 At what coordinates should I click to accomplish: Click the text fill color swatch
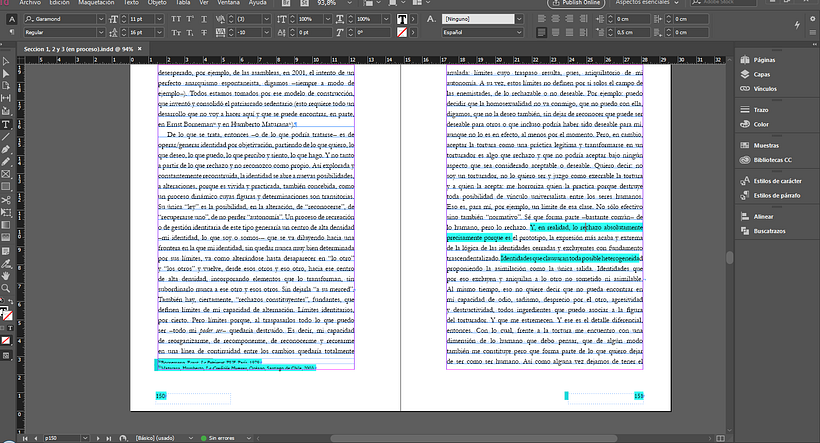point(402,19)
